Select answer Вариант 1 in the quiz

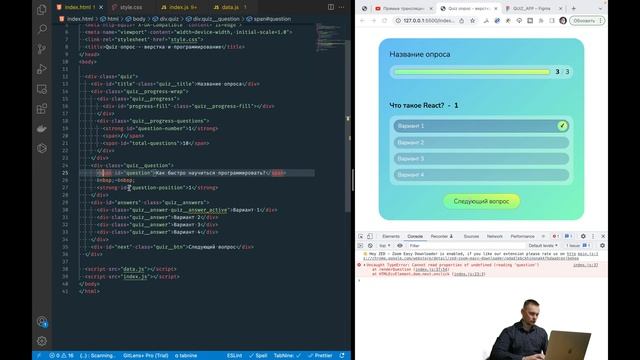(481, 126)
